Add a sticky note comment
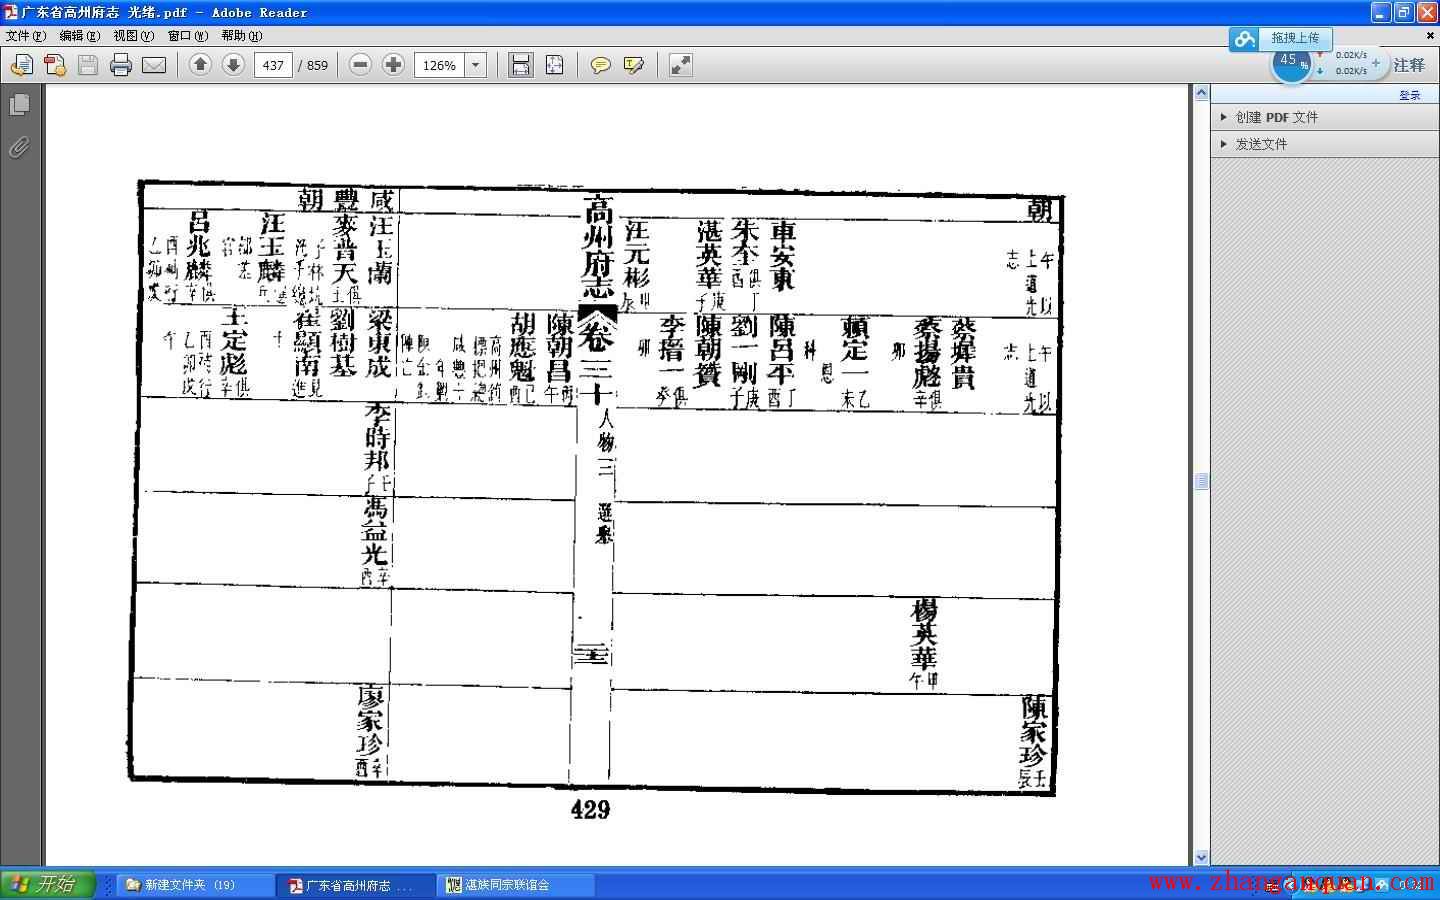The width and height of the screenshot is (1440, 900). point(600,65)
